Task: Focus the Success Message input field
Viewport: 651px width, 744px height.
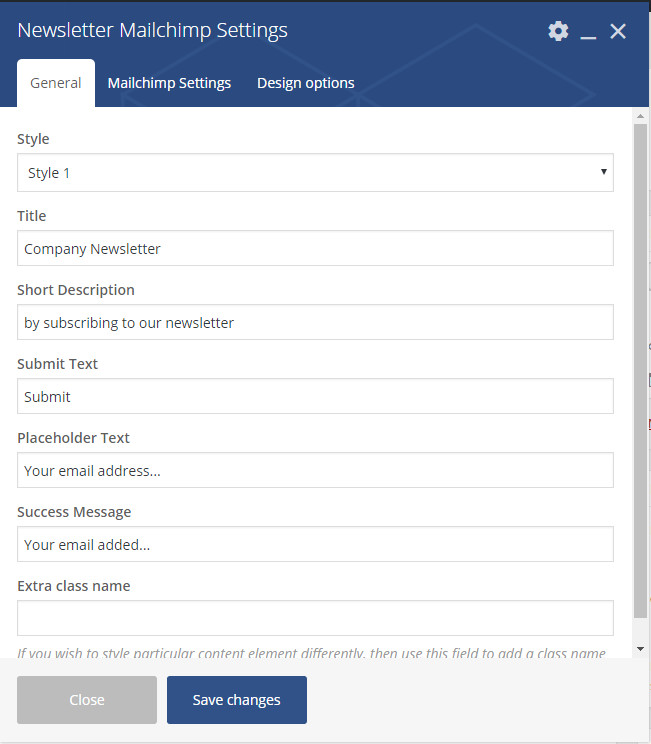Action: click(315, 544)
